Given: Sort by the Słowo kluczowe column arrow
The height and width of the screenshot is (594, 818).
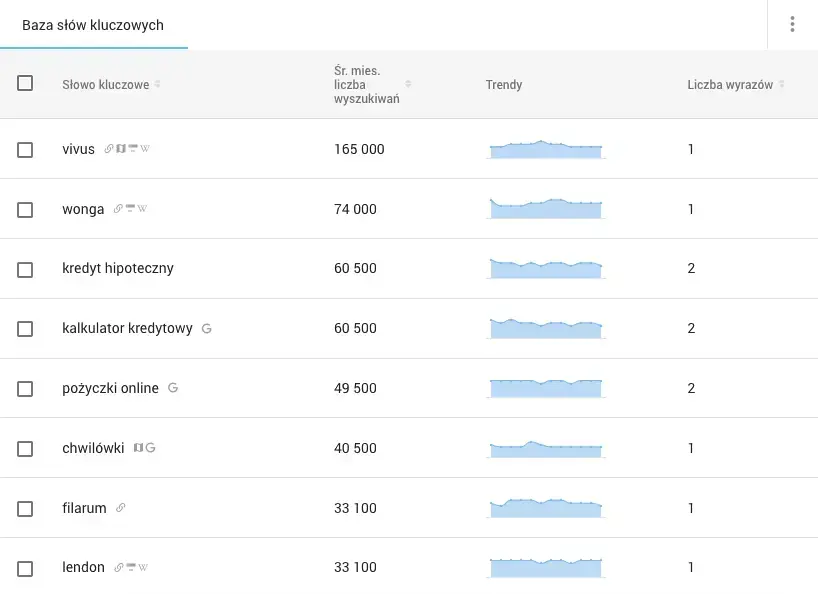Looking at the screenshot, I should [x=158, y=85].
